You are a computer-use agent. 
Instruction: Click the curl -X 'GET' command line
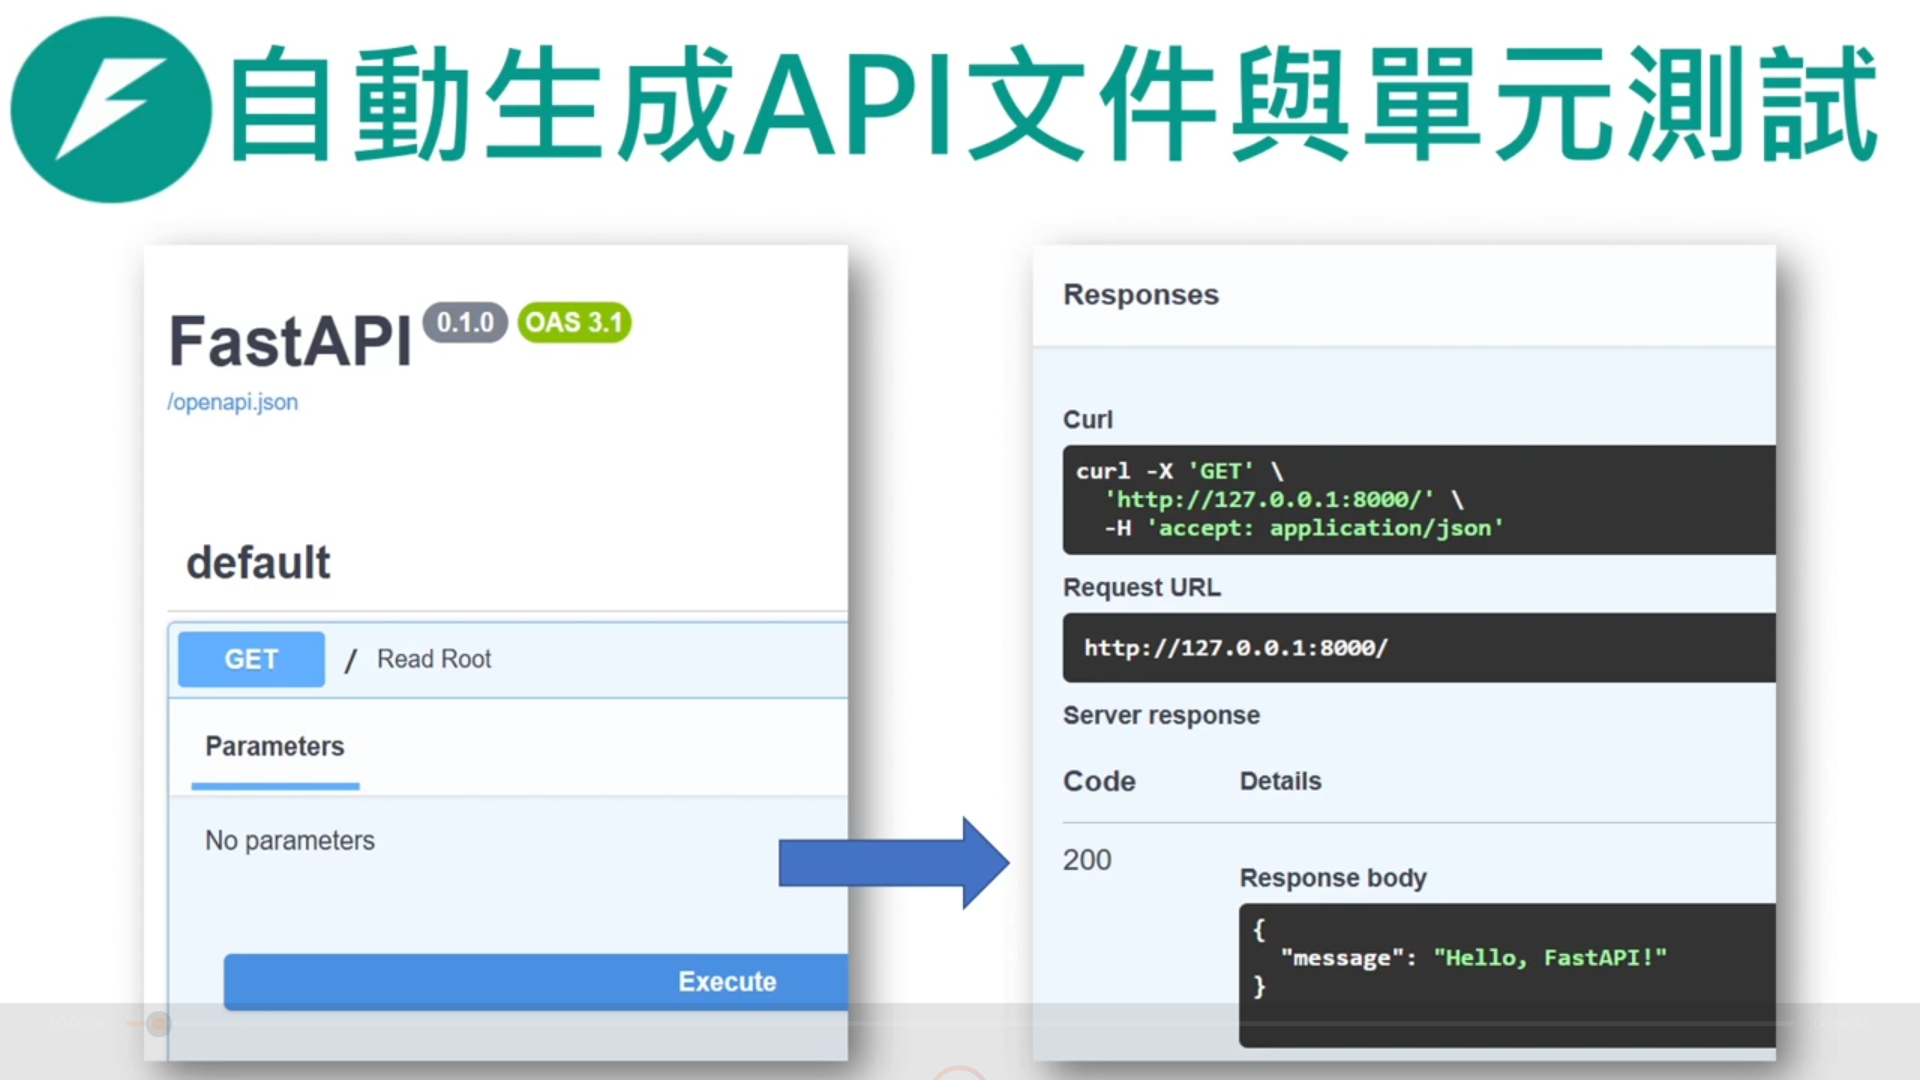1180,471
